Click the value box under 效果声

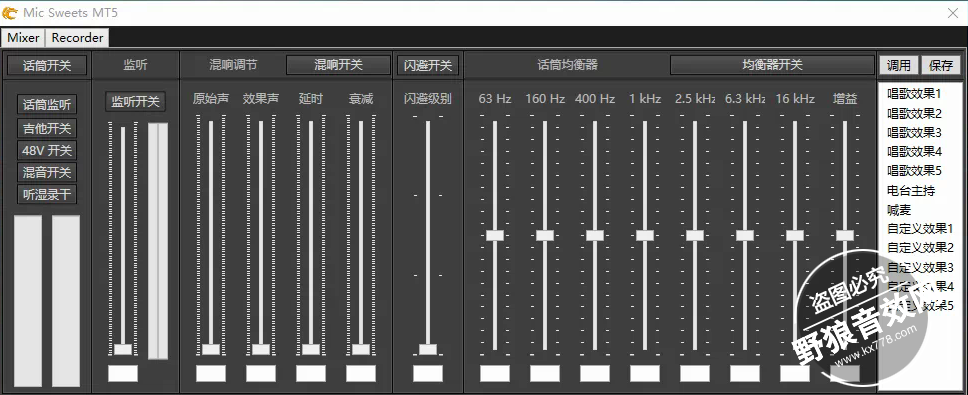(x=261, y=373)
